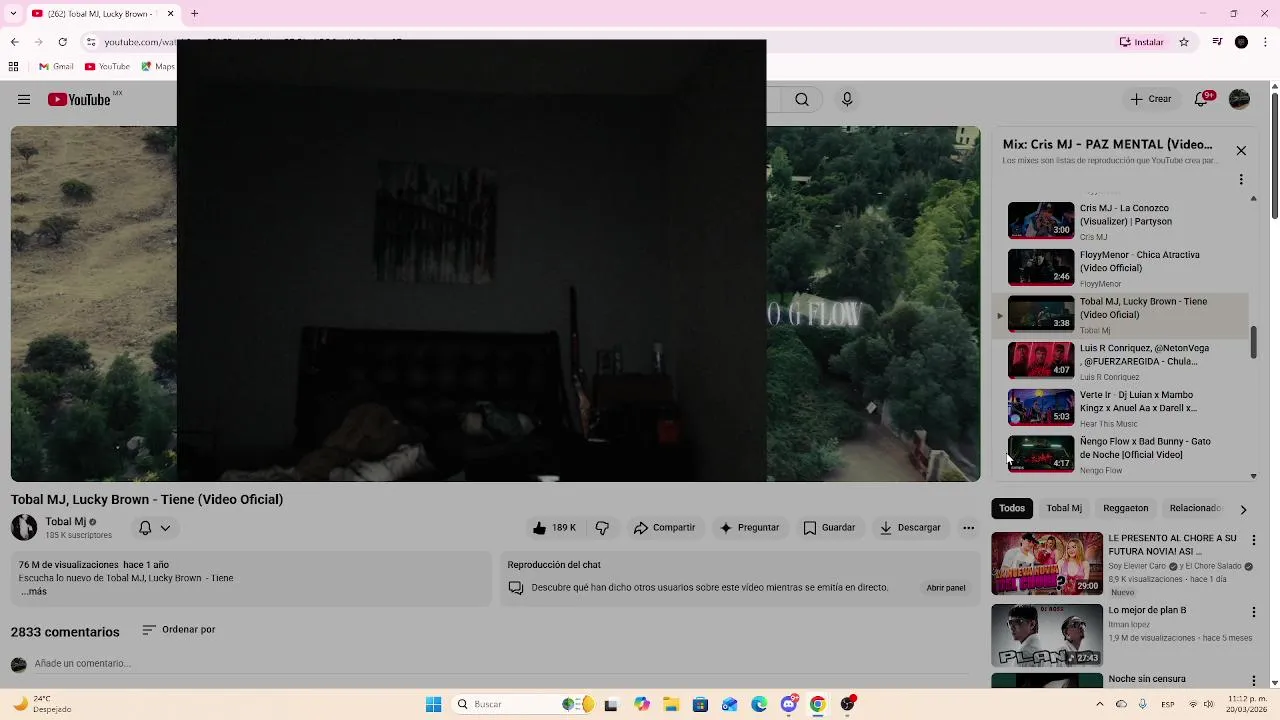The height and width of the screenshot is (720, 1280).
Task: Like the video with 189 K
Action: (555, 528)
